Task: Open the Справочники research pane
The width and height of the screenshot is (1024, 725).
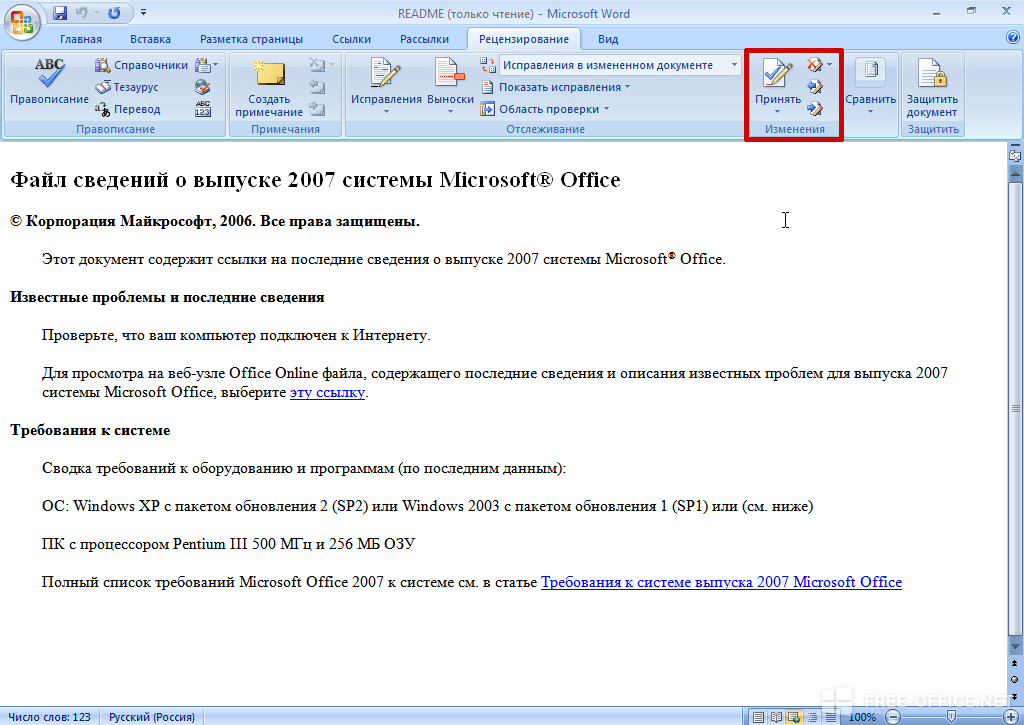Action: point(141,65)
